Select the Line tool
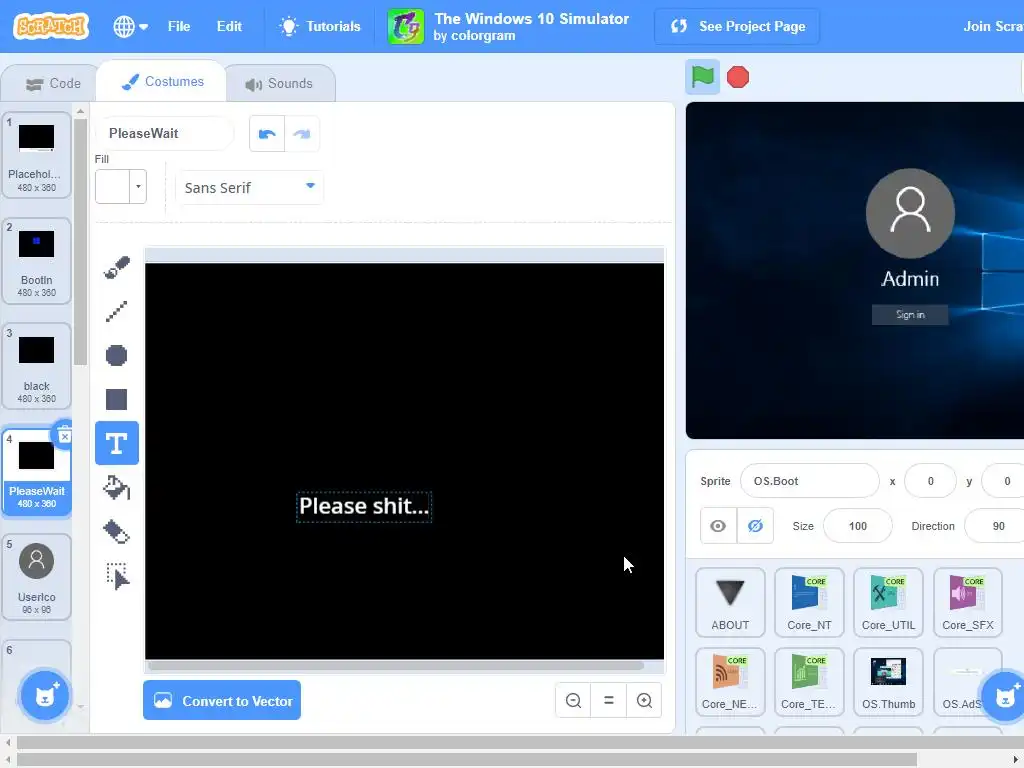Viewport: 1024px width, 768px height. pyautogui.click(x=117, y=312)
